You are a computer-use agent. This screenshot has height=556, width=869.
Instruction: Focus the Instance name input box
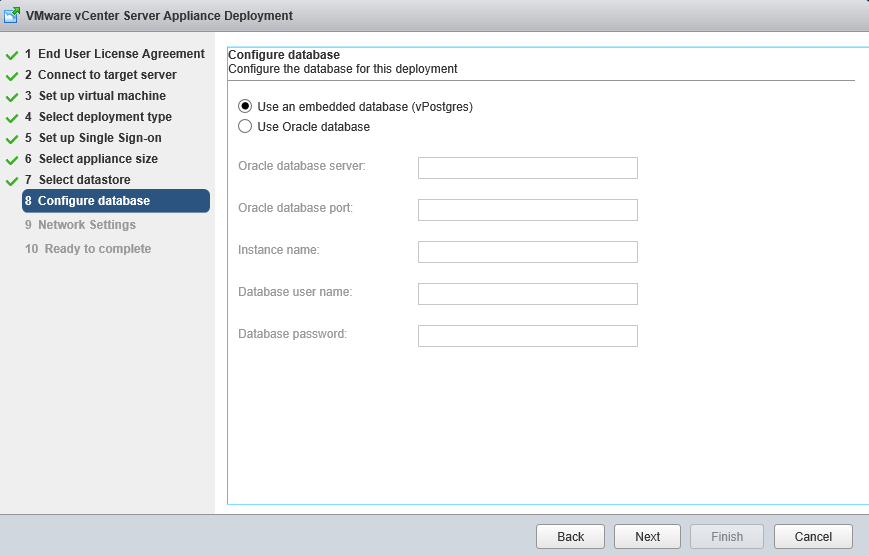(x=528, y=252)
